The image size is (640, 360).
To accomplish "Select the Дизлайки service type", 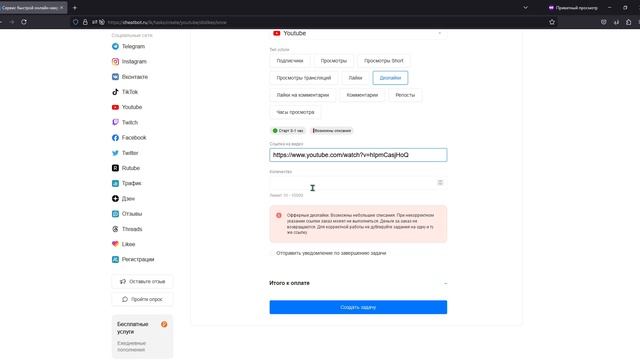I will pos(390,78).
